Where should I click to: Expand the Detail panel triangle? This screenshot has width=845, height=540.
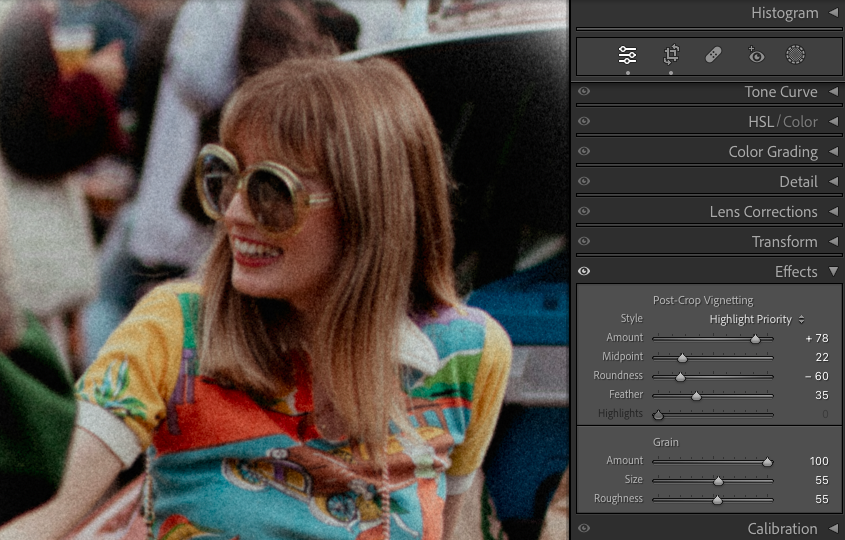pyautogui.click(x=834, y=182)
